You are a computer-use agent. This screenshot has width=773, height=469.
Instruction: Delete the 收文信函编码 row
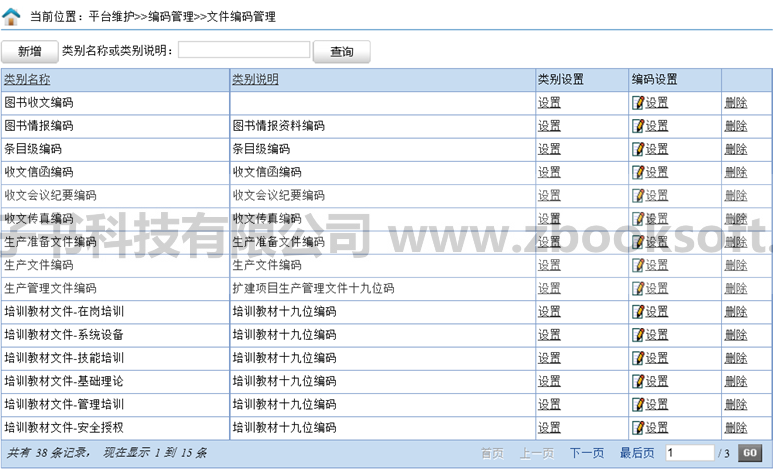(736, 172)
